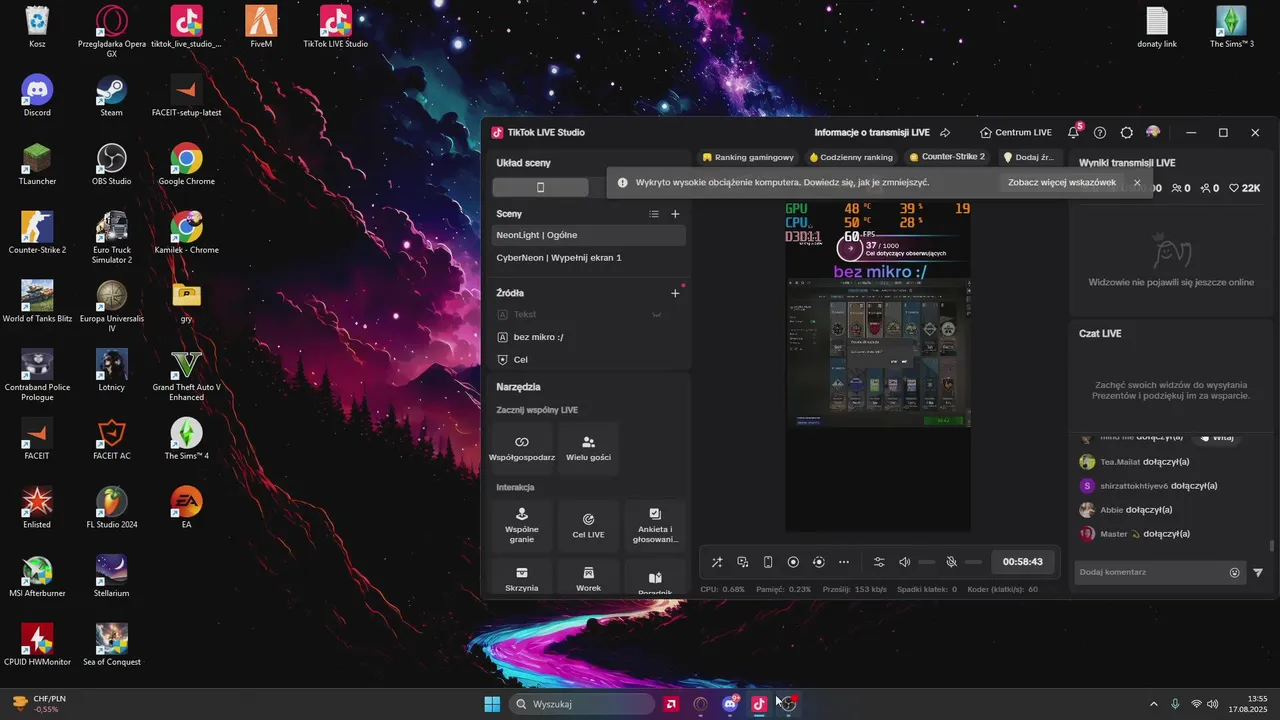Click the mobile phone preview icon

click(x=768, y=562)
